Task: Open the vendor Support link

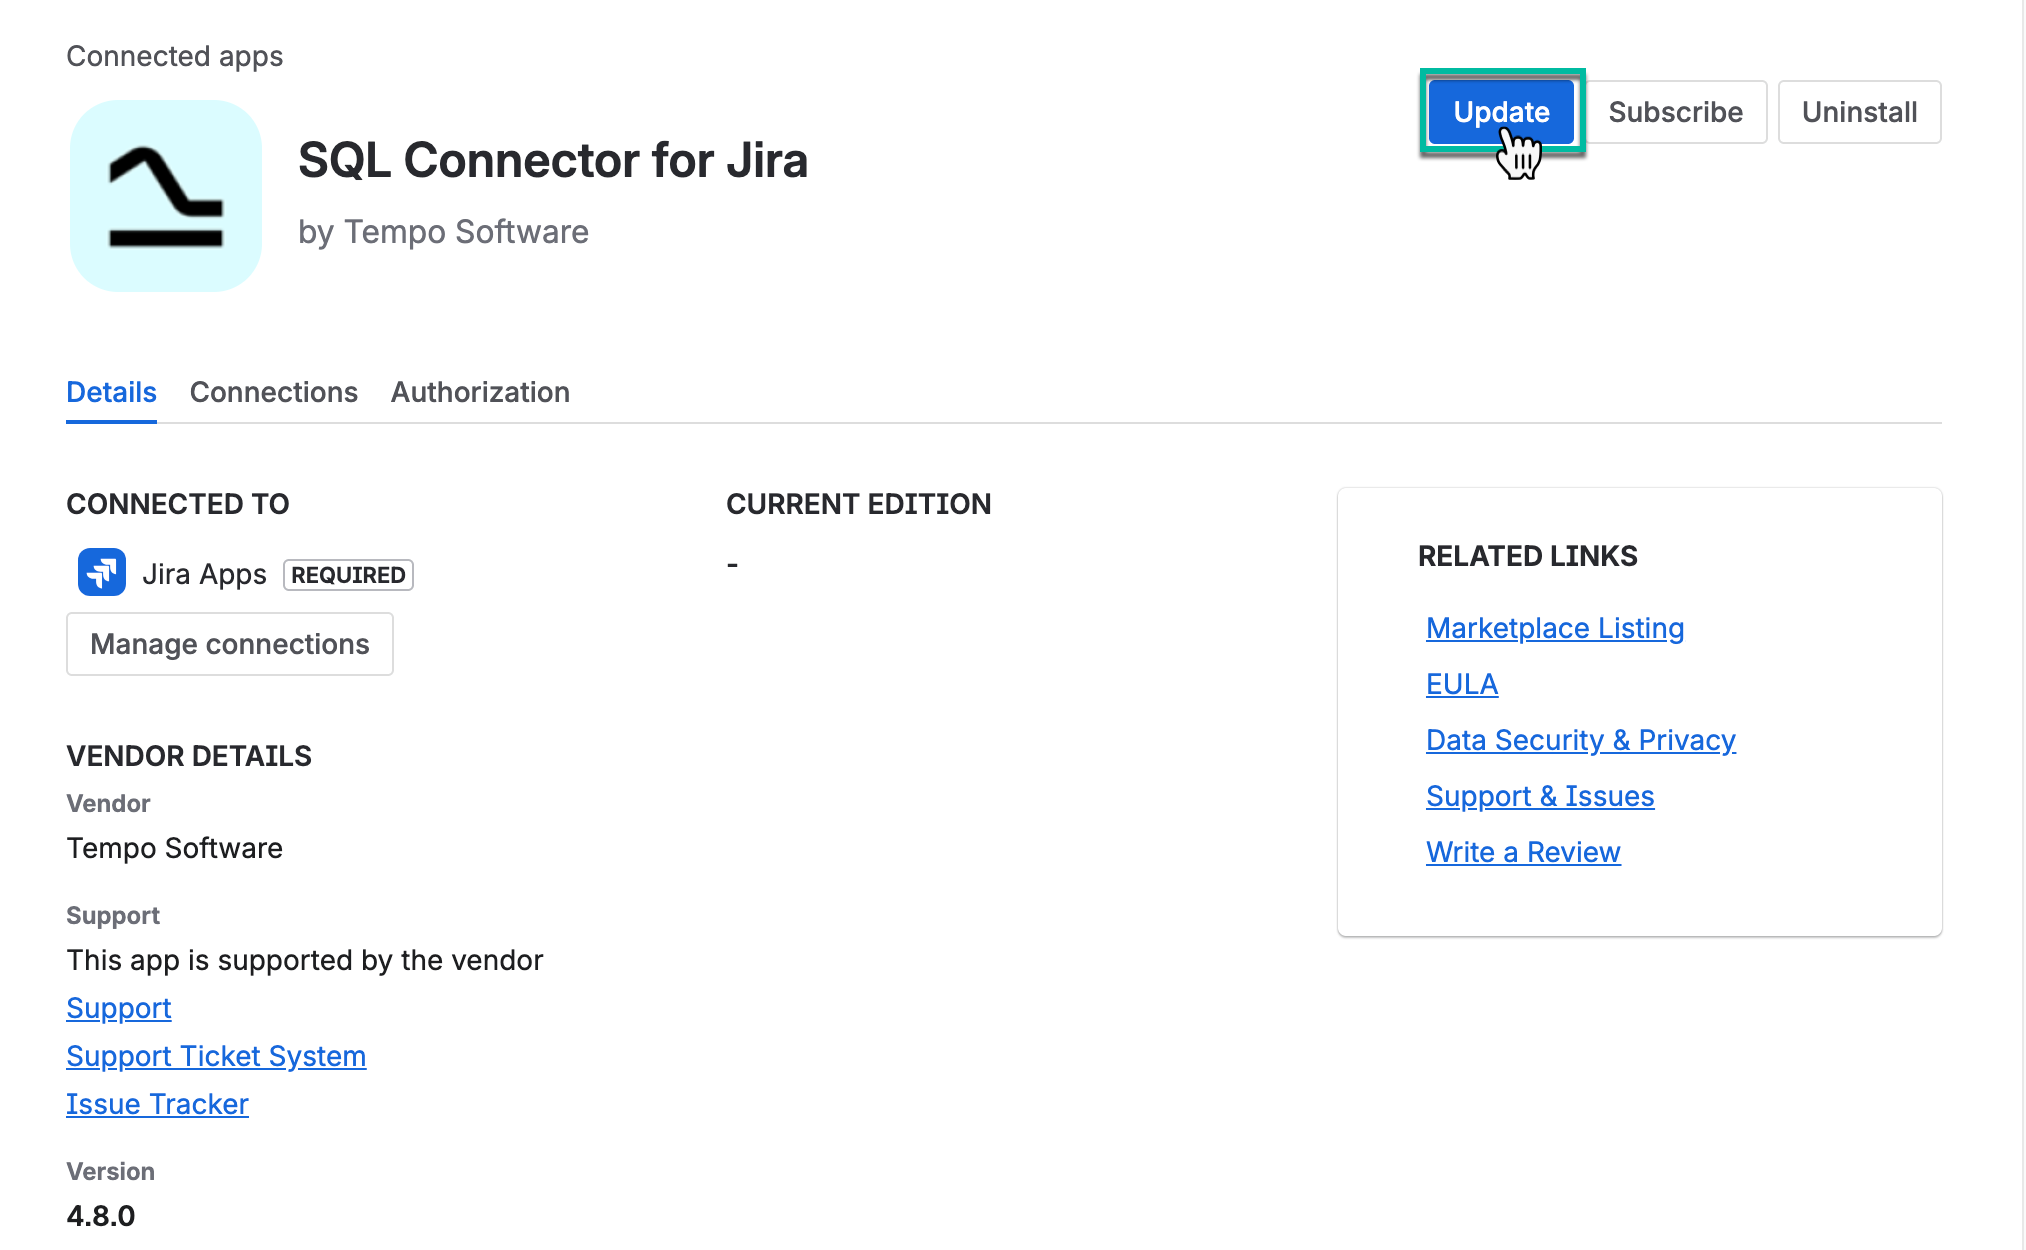Action: click(x=119, y=1008)
